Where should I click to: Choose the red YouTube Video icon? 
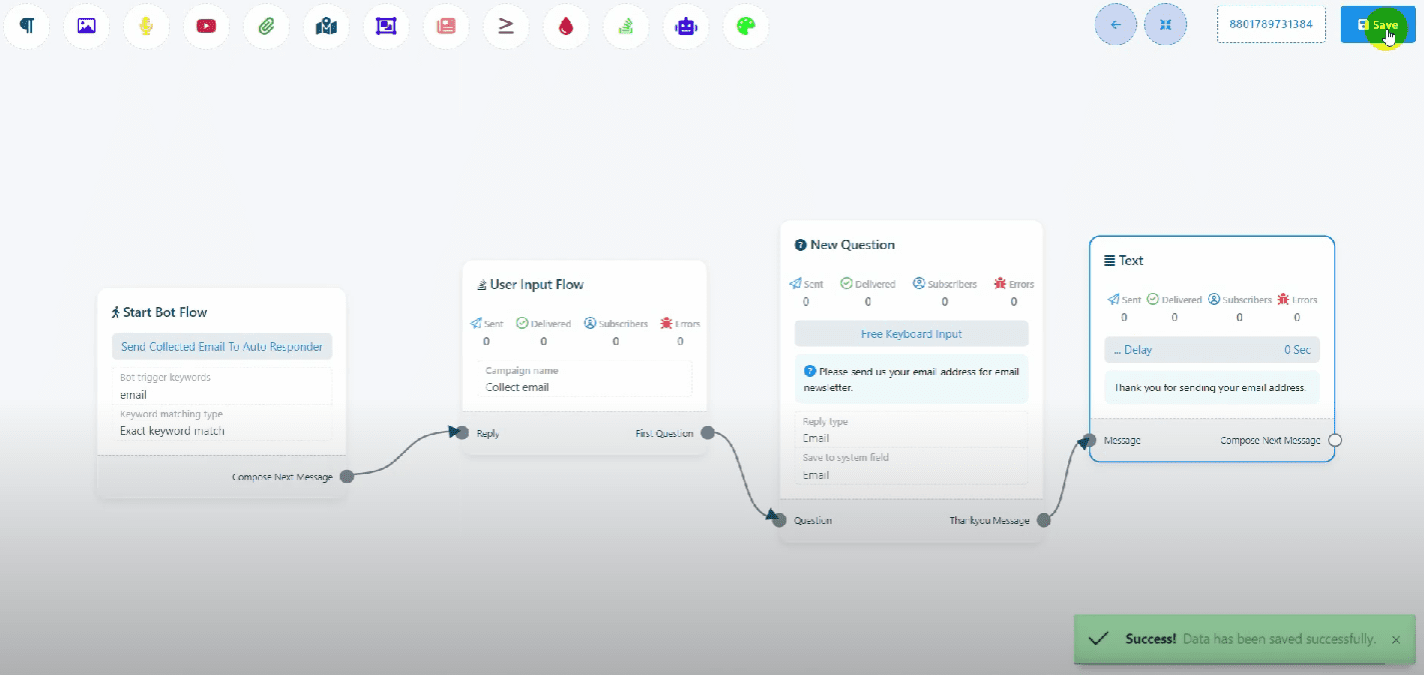(x=206, y=26)
